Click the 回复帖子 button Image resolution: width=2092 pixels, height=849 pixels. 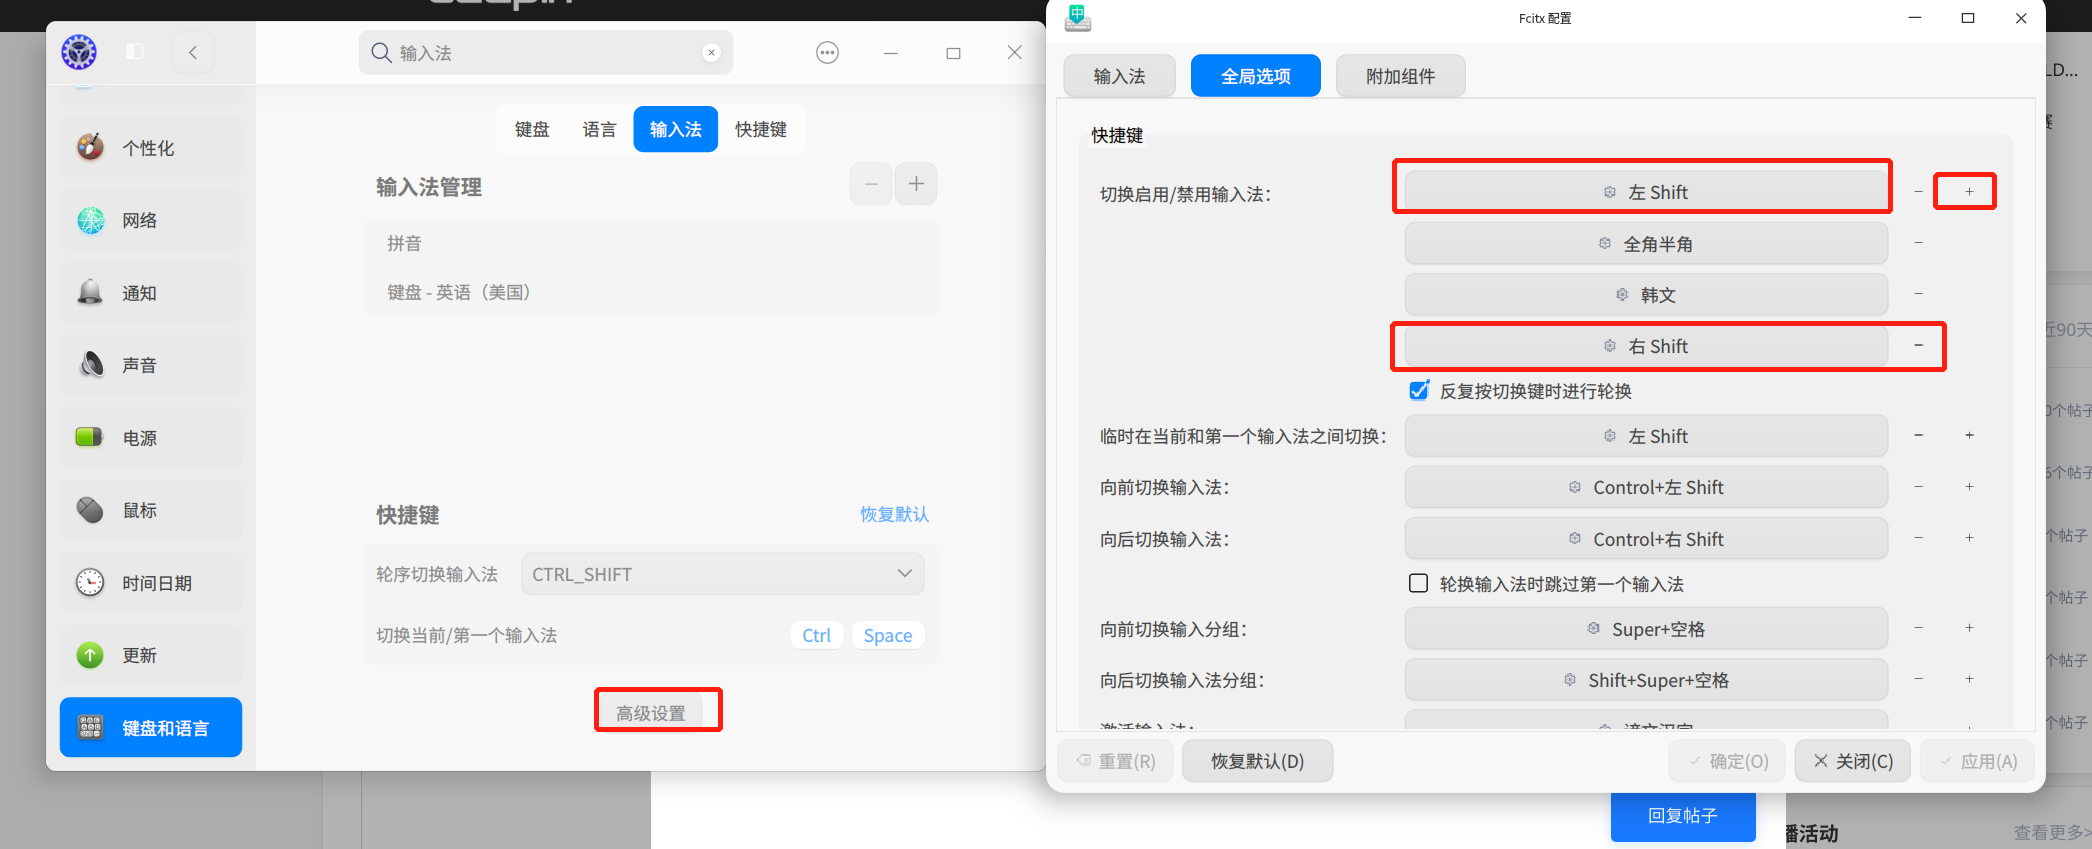tap(1683, 816)
